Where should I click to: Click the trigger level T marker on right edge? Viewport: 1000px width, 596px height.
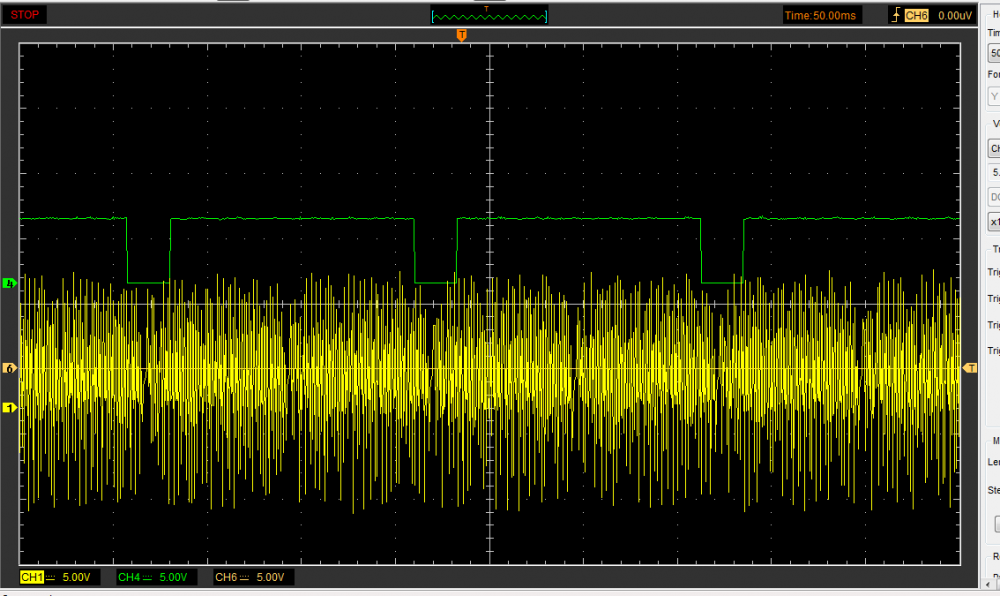pyautogui.click(x=969, y=369)
